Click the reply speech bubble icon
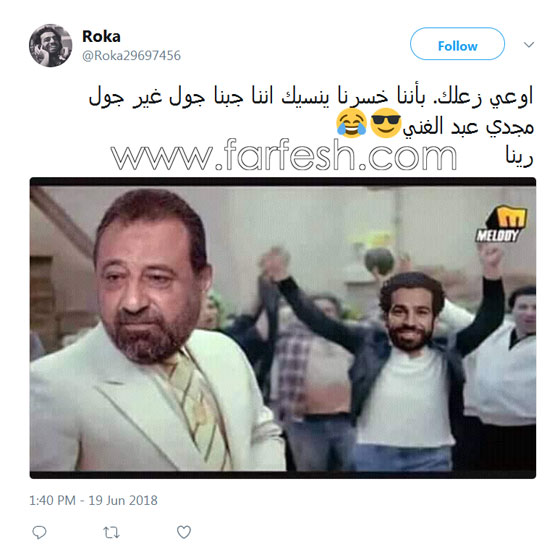The image size is (560, 557). point(39,532)
